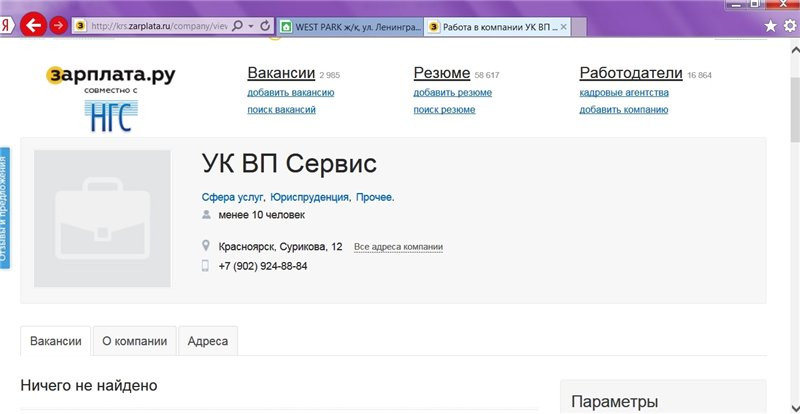
Task: Open the Прочее category link
Action: tap(374, 198)
